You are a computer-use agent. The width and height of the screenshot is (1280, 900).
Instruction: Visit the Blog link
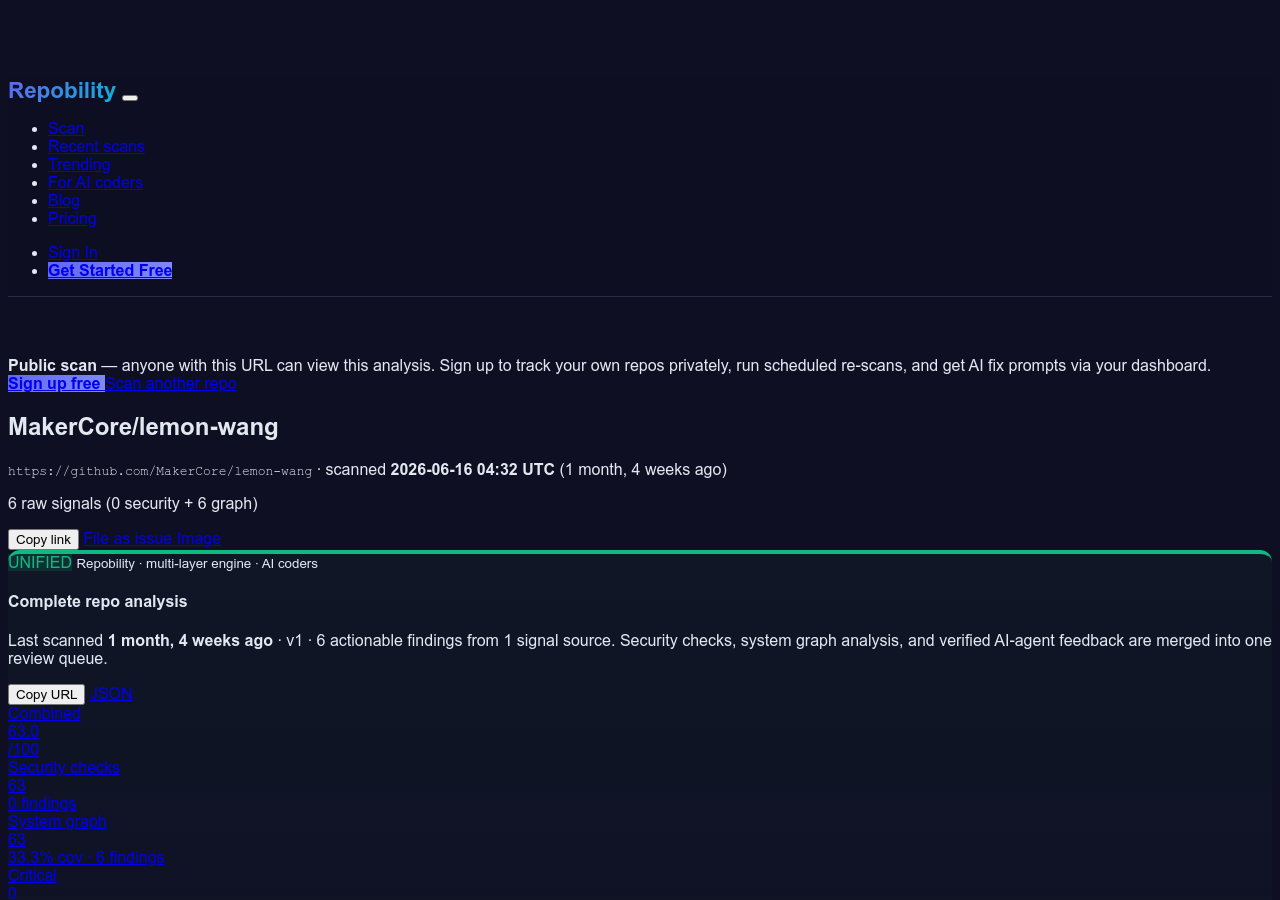tap(64, 200)
